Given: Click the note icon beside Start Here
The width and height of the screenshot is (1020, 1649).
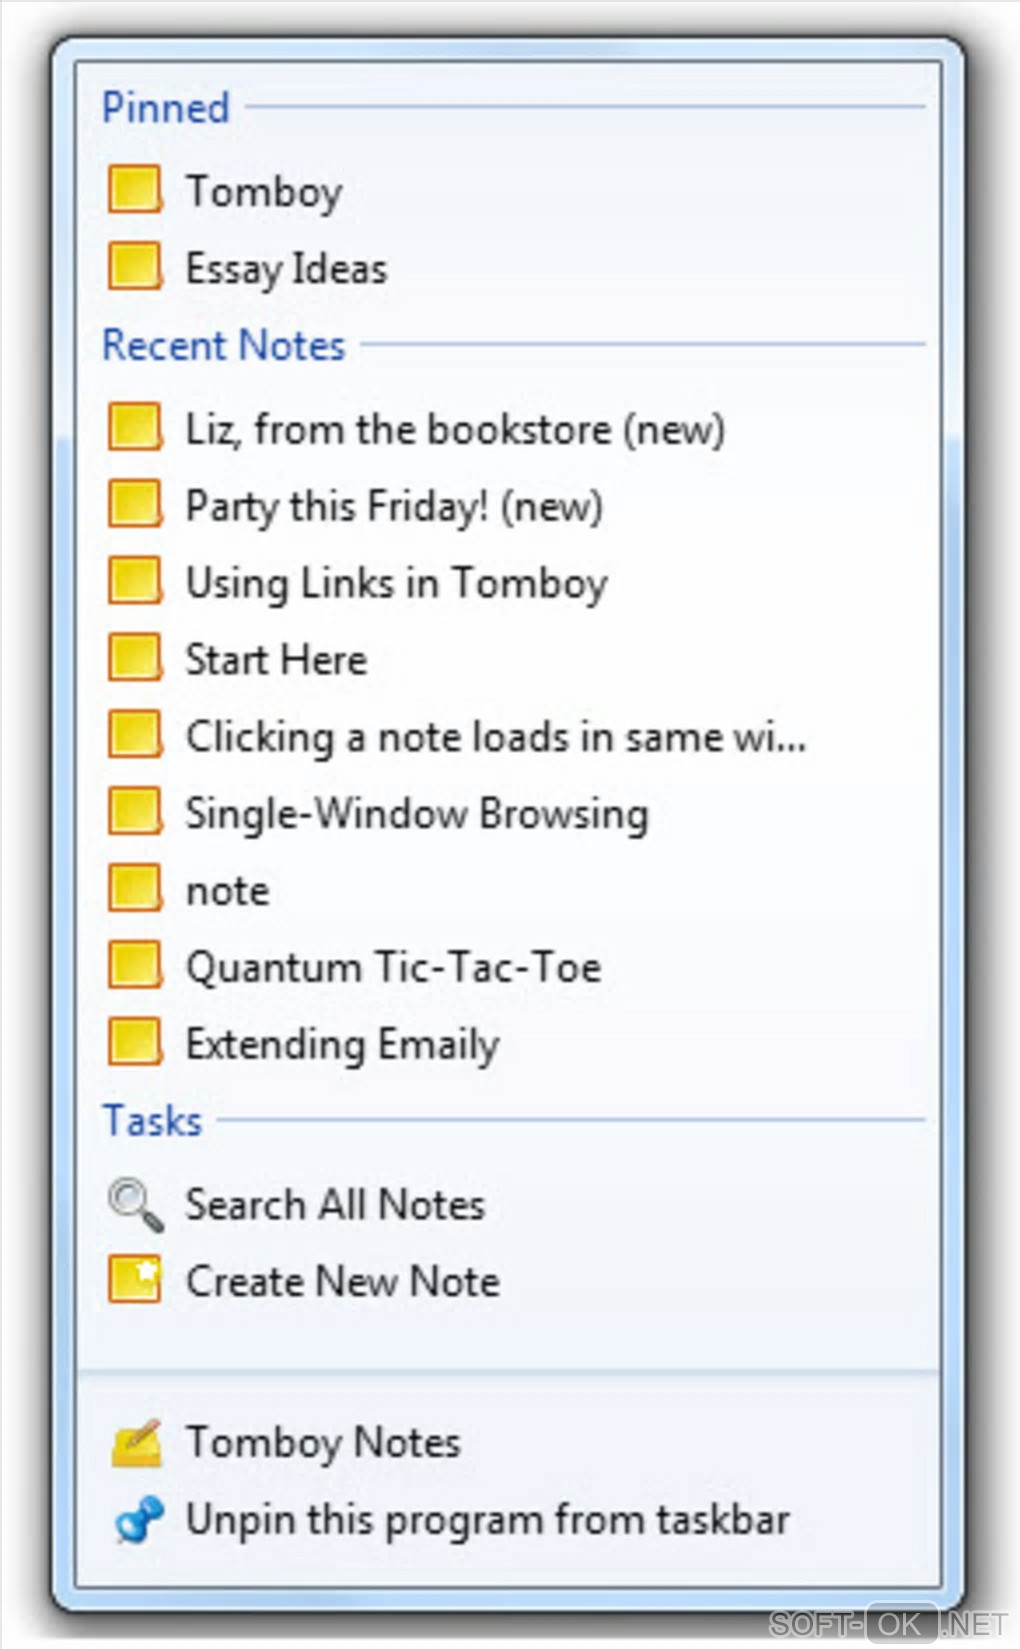Looking at the screenshot, I should click(x=134, y=659).
